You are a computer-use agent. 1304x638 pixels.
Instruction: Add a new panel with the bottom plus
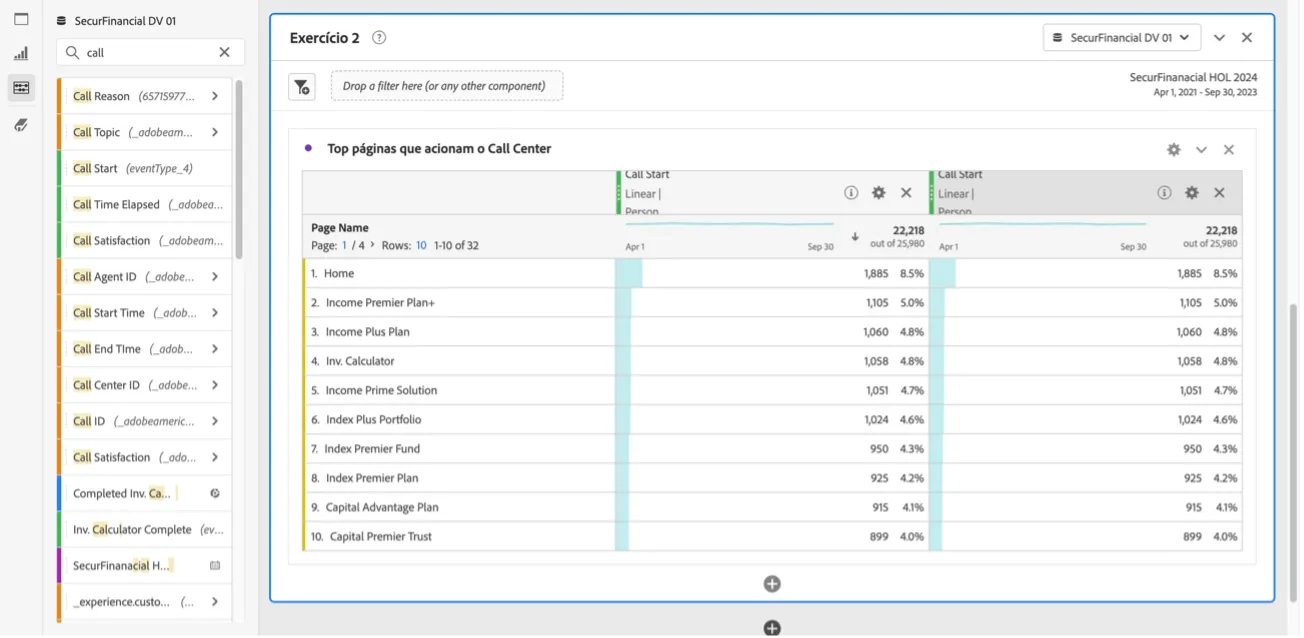(772, 629)
